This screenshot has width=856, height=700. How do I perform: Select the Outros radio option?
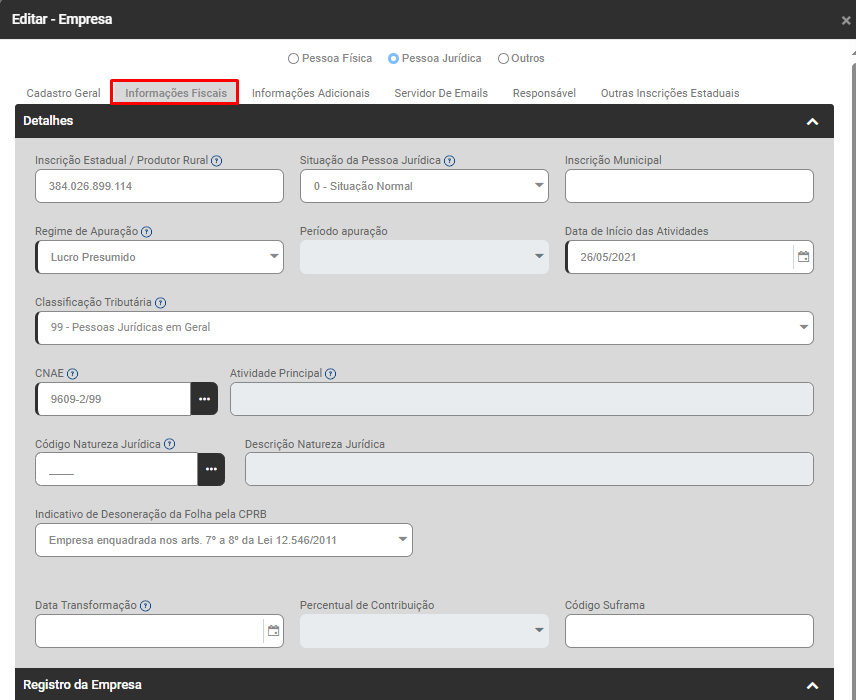tap(503, 59)
